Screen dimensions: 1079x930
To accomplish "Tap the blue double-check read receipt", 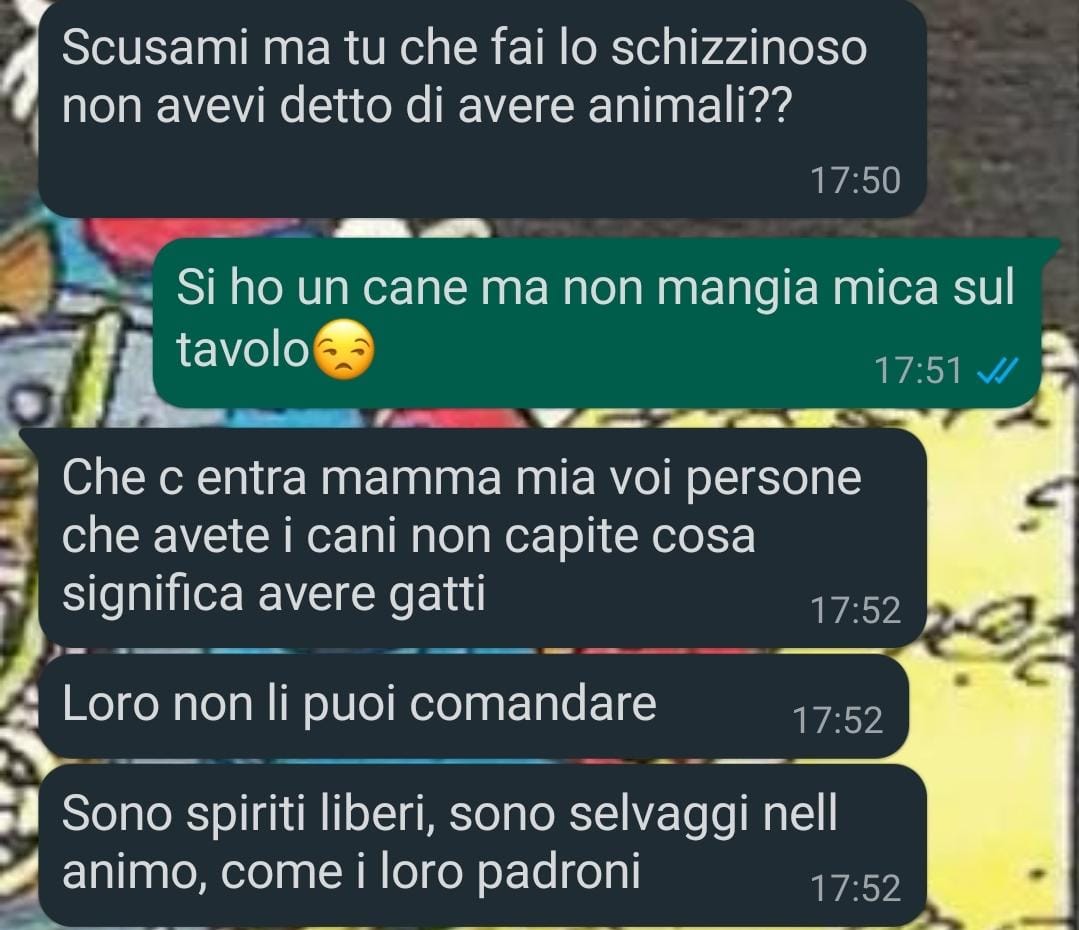I will (996, 372).
